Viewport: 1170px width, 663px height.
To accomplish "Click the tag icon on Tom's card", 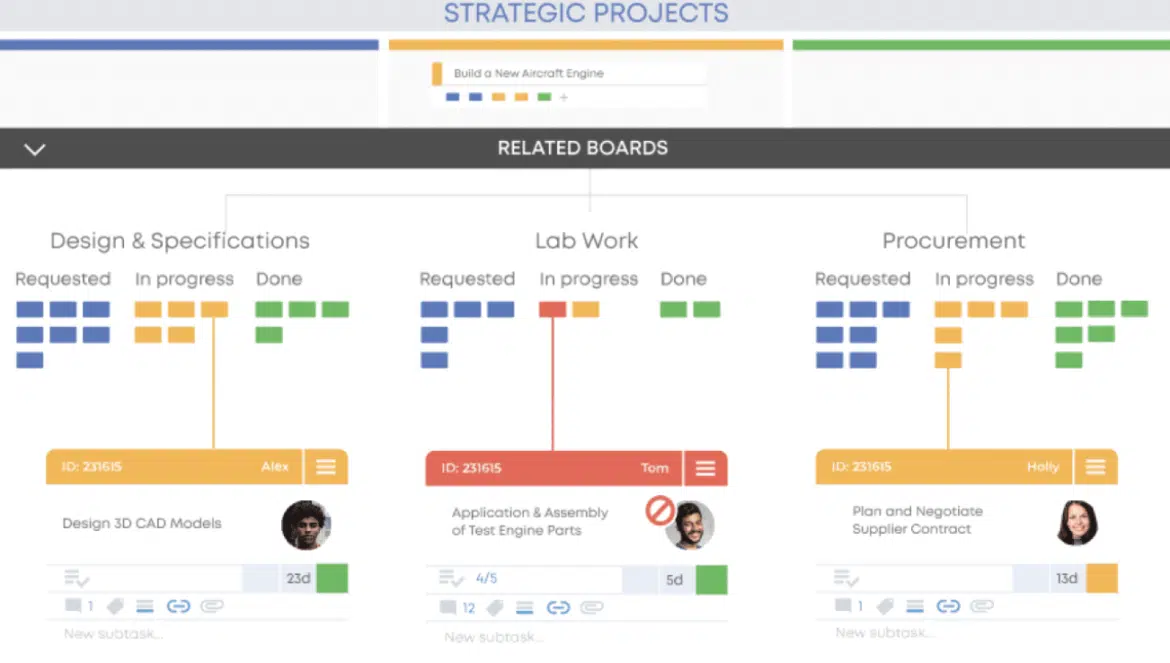I will [494, 607].
